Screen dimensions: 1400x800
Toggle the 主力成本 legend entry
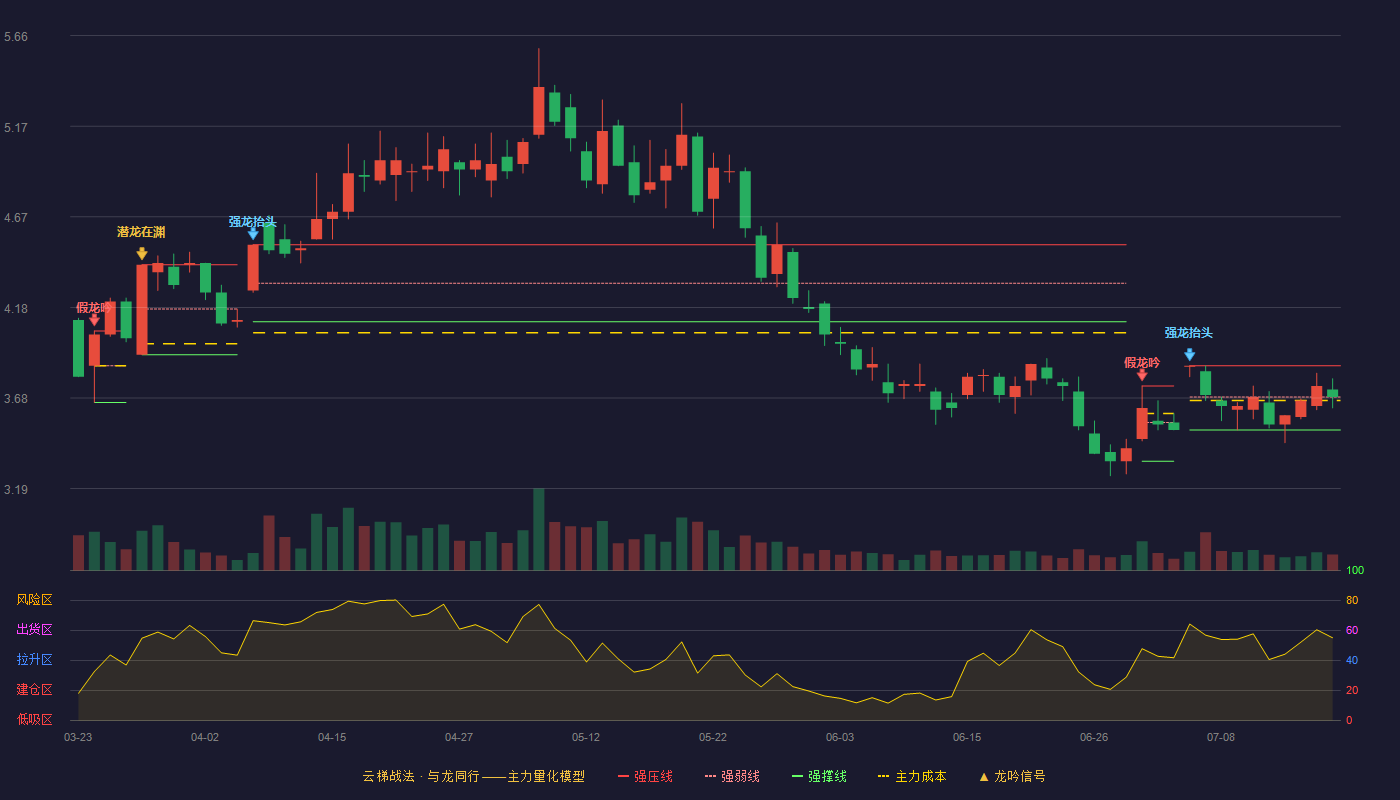pyautogui.click(x=912, y=776)
